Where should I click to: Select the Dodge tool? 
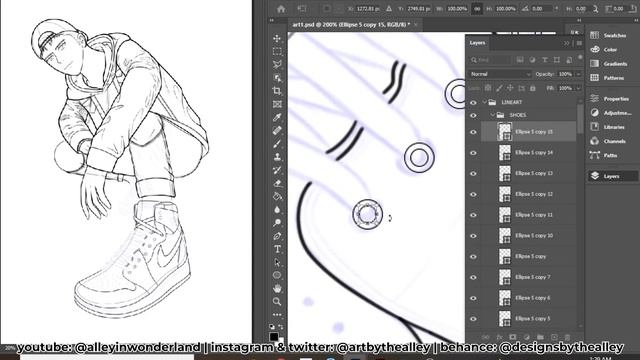click(277, 223)
